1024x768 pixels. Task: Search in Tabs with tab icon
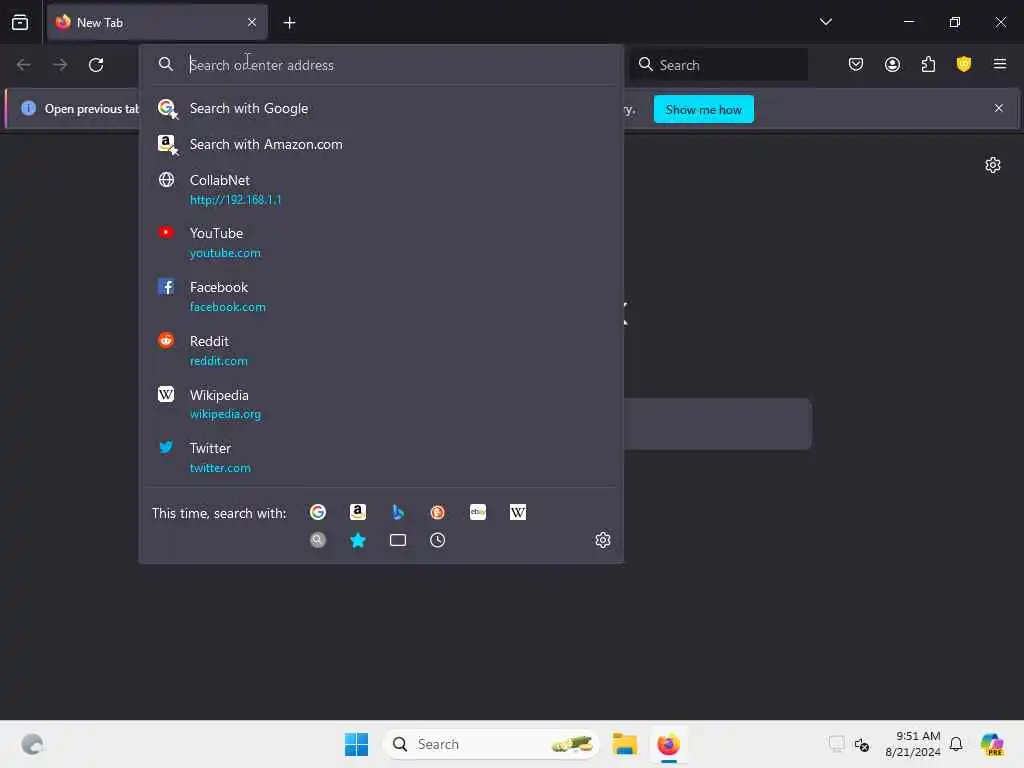[x=398, y=540]
